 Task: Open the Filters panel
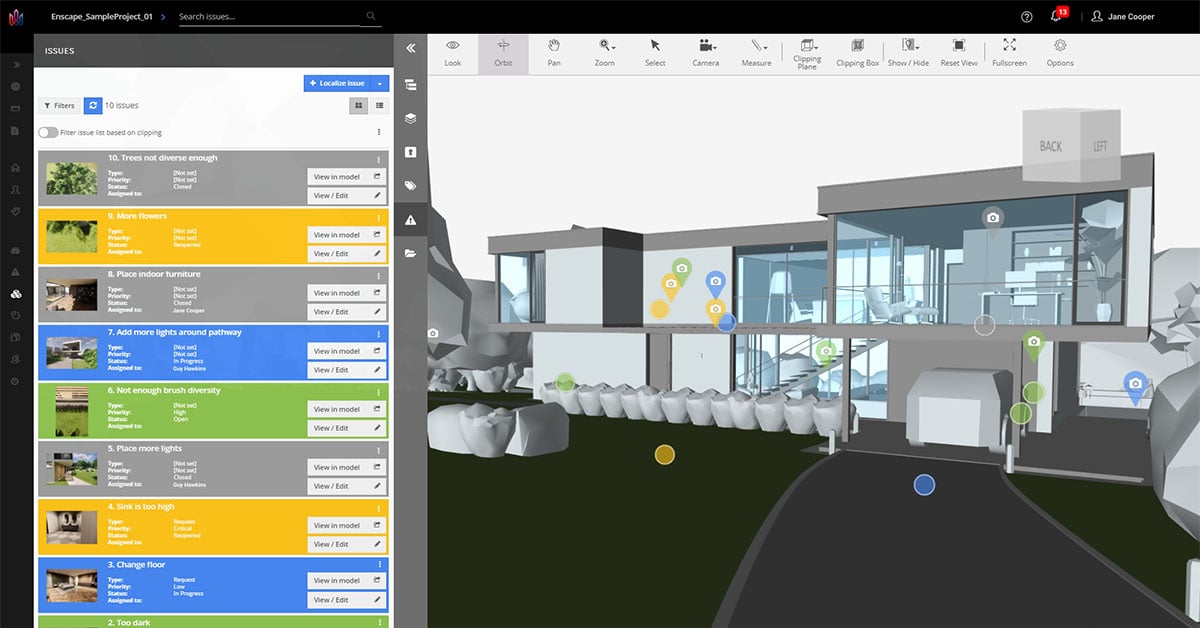(x=59, y=105)
